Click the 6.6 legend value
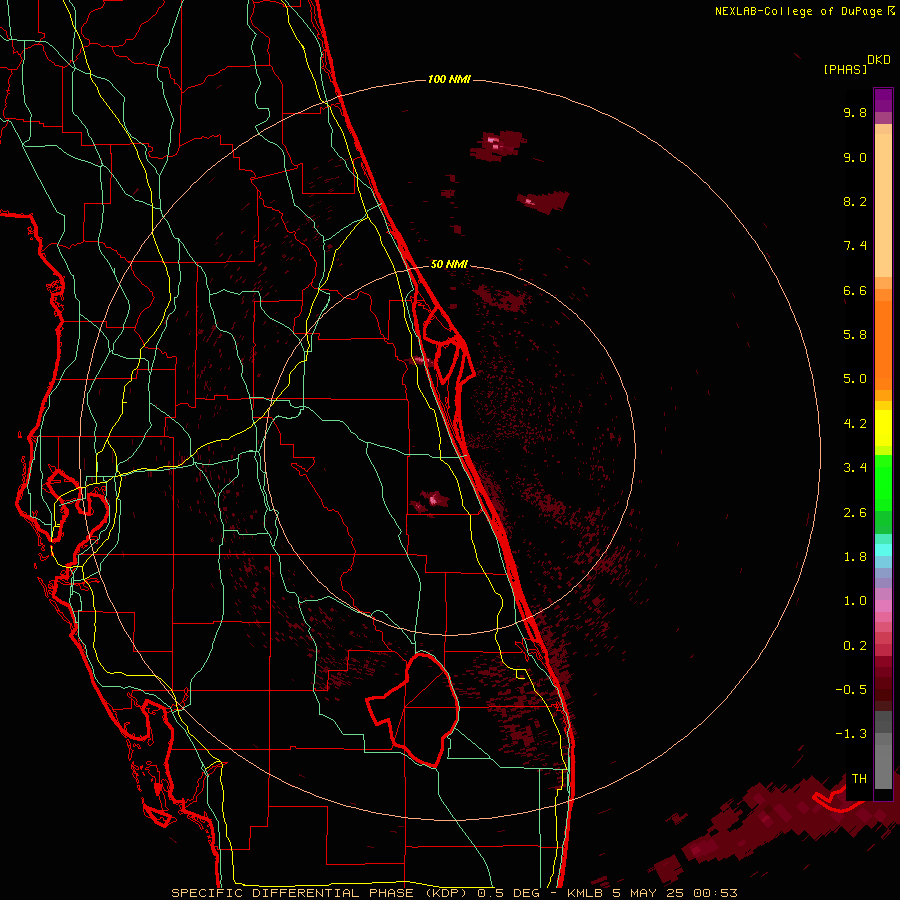The image size is (900, 900). pyautogui.click(x=855, y=290)
